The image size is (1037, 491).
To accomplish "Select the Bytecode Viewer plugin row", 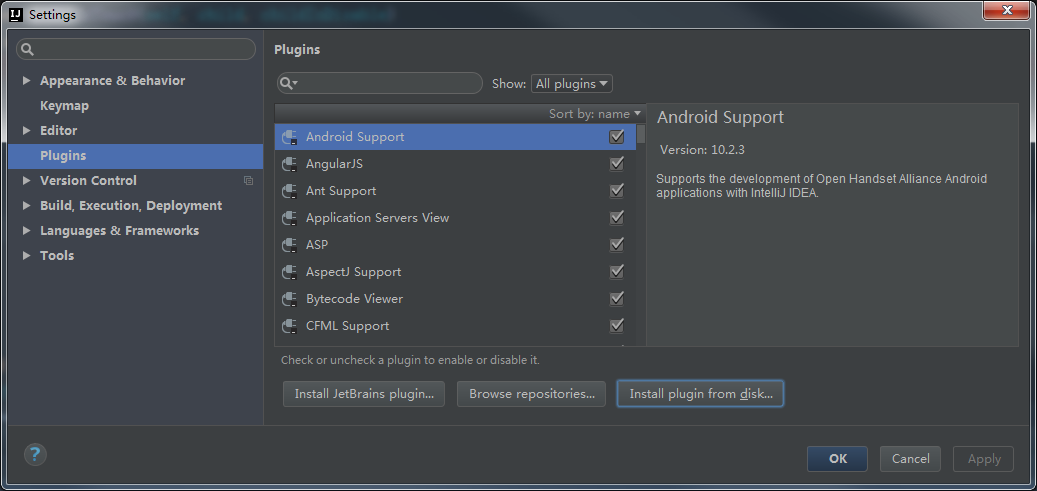I will point(455,299).
